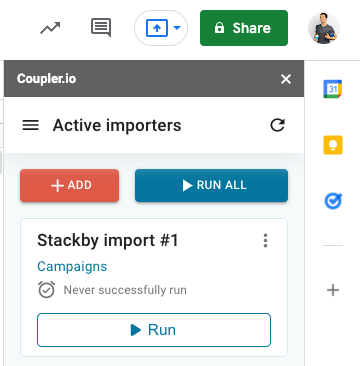
Task: Expand the present dropdown arrow
Action: click(177, 28)
